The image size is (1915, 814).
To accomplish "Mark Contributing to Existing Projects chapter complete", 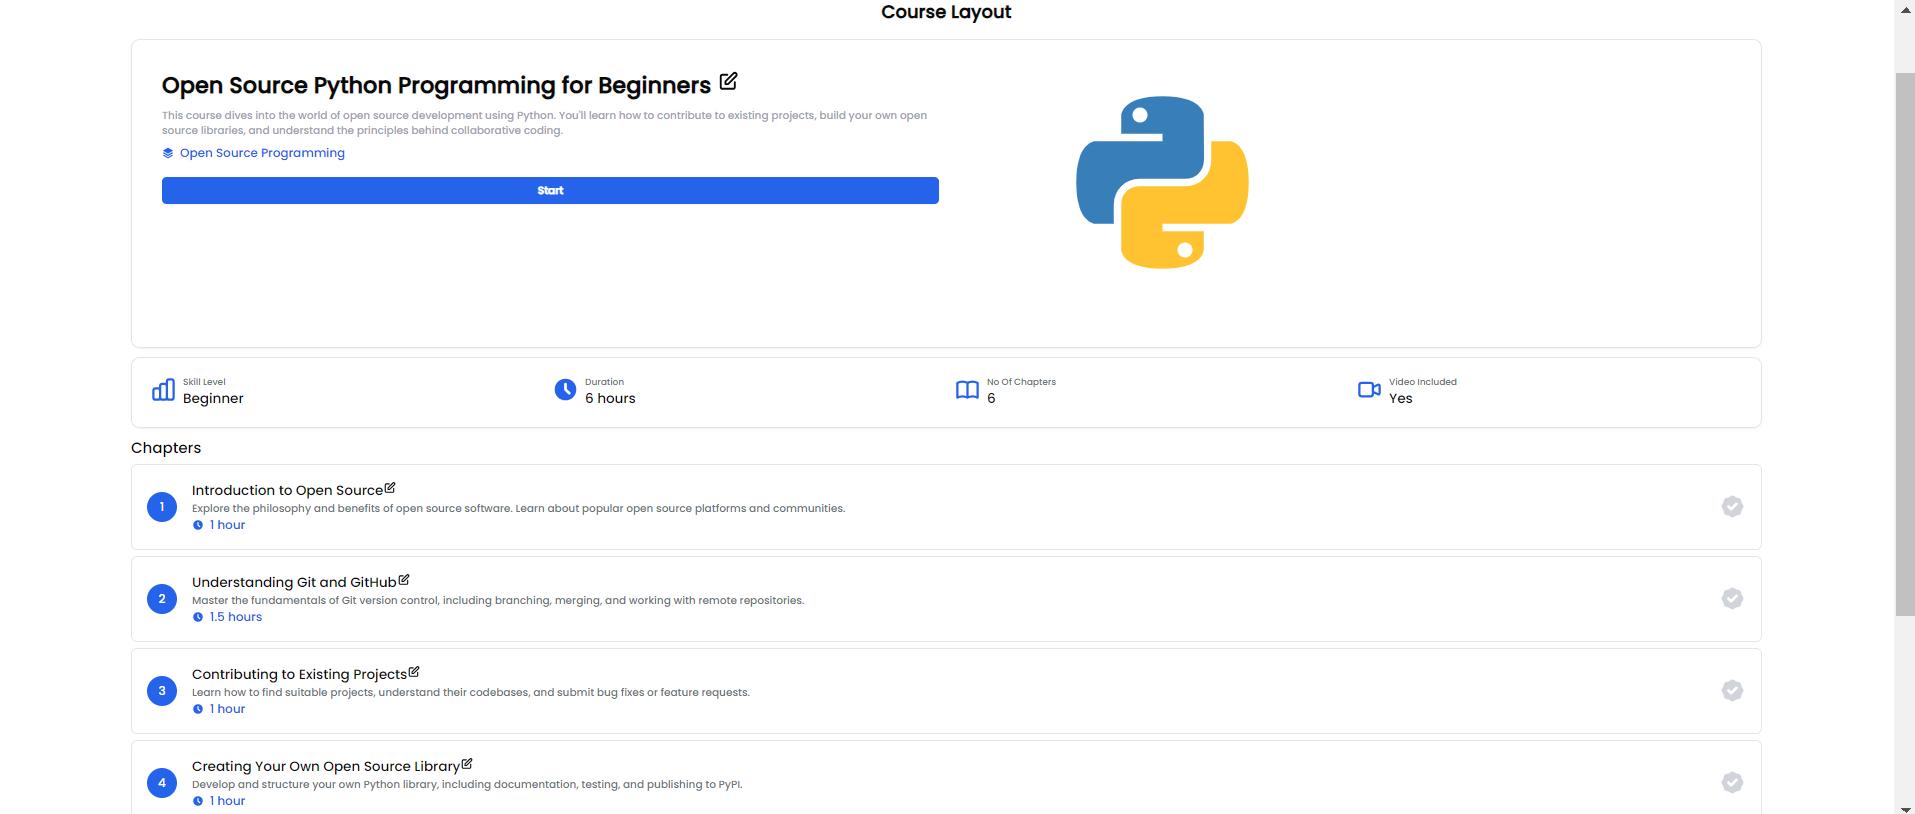I will pos(1732,691).
